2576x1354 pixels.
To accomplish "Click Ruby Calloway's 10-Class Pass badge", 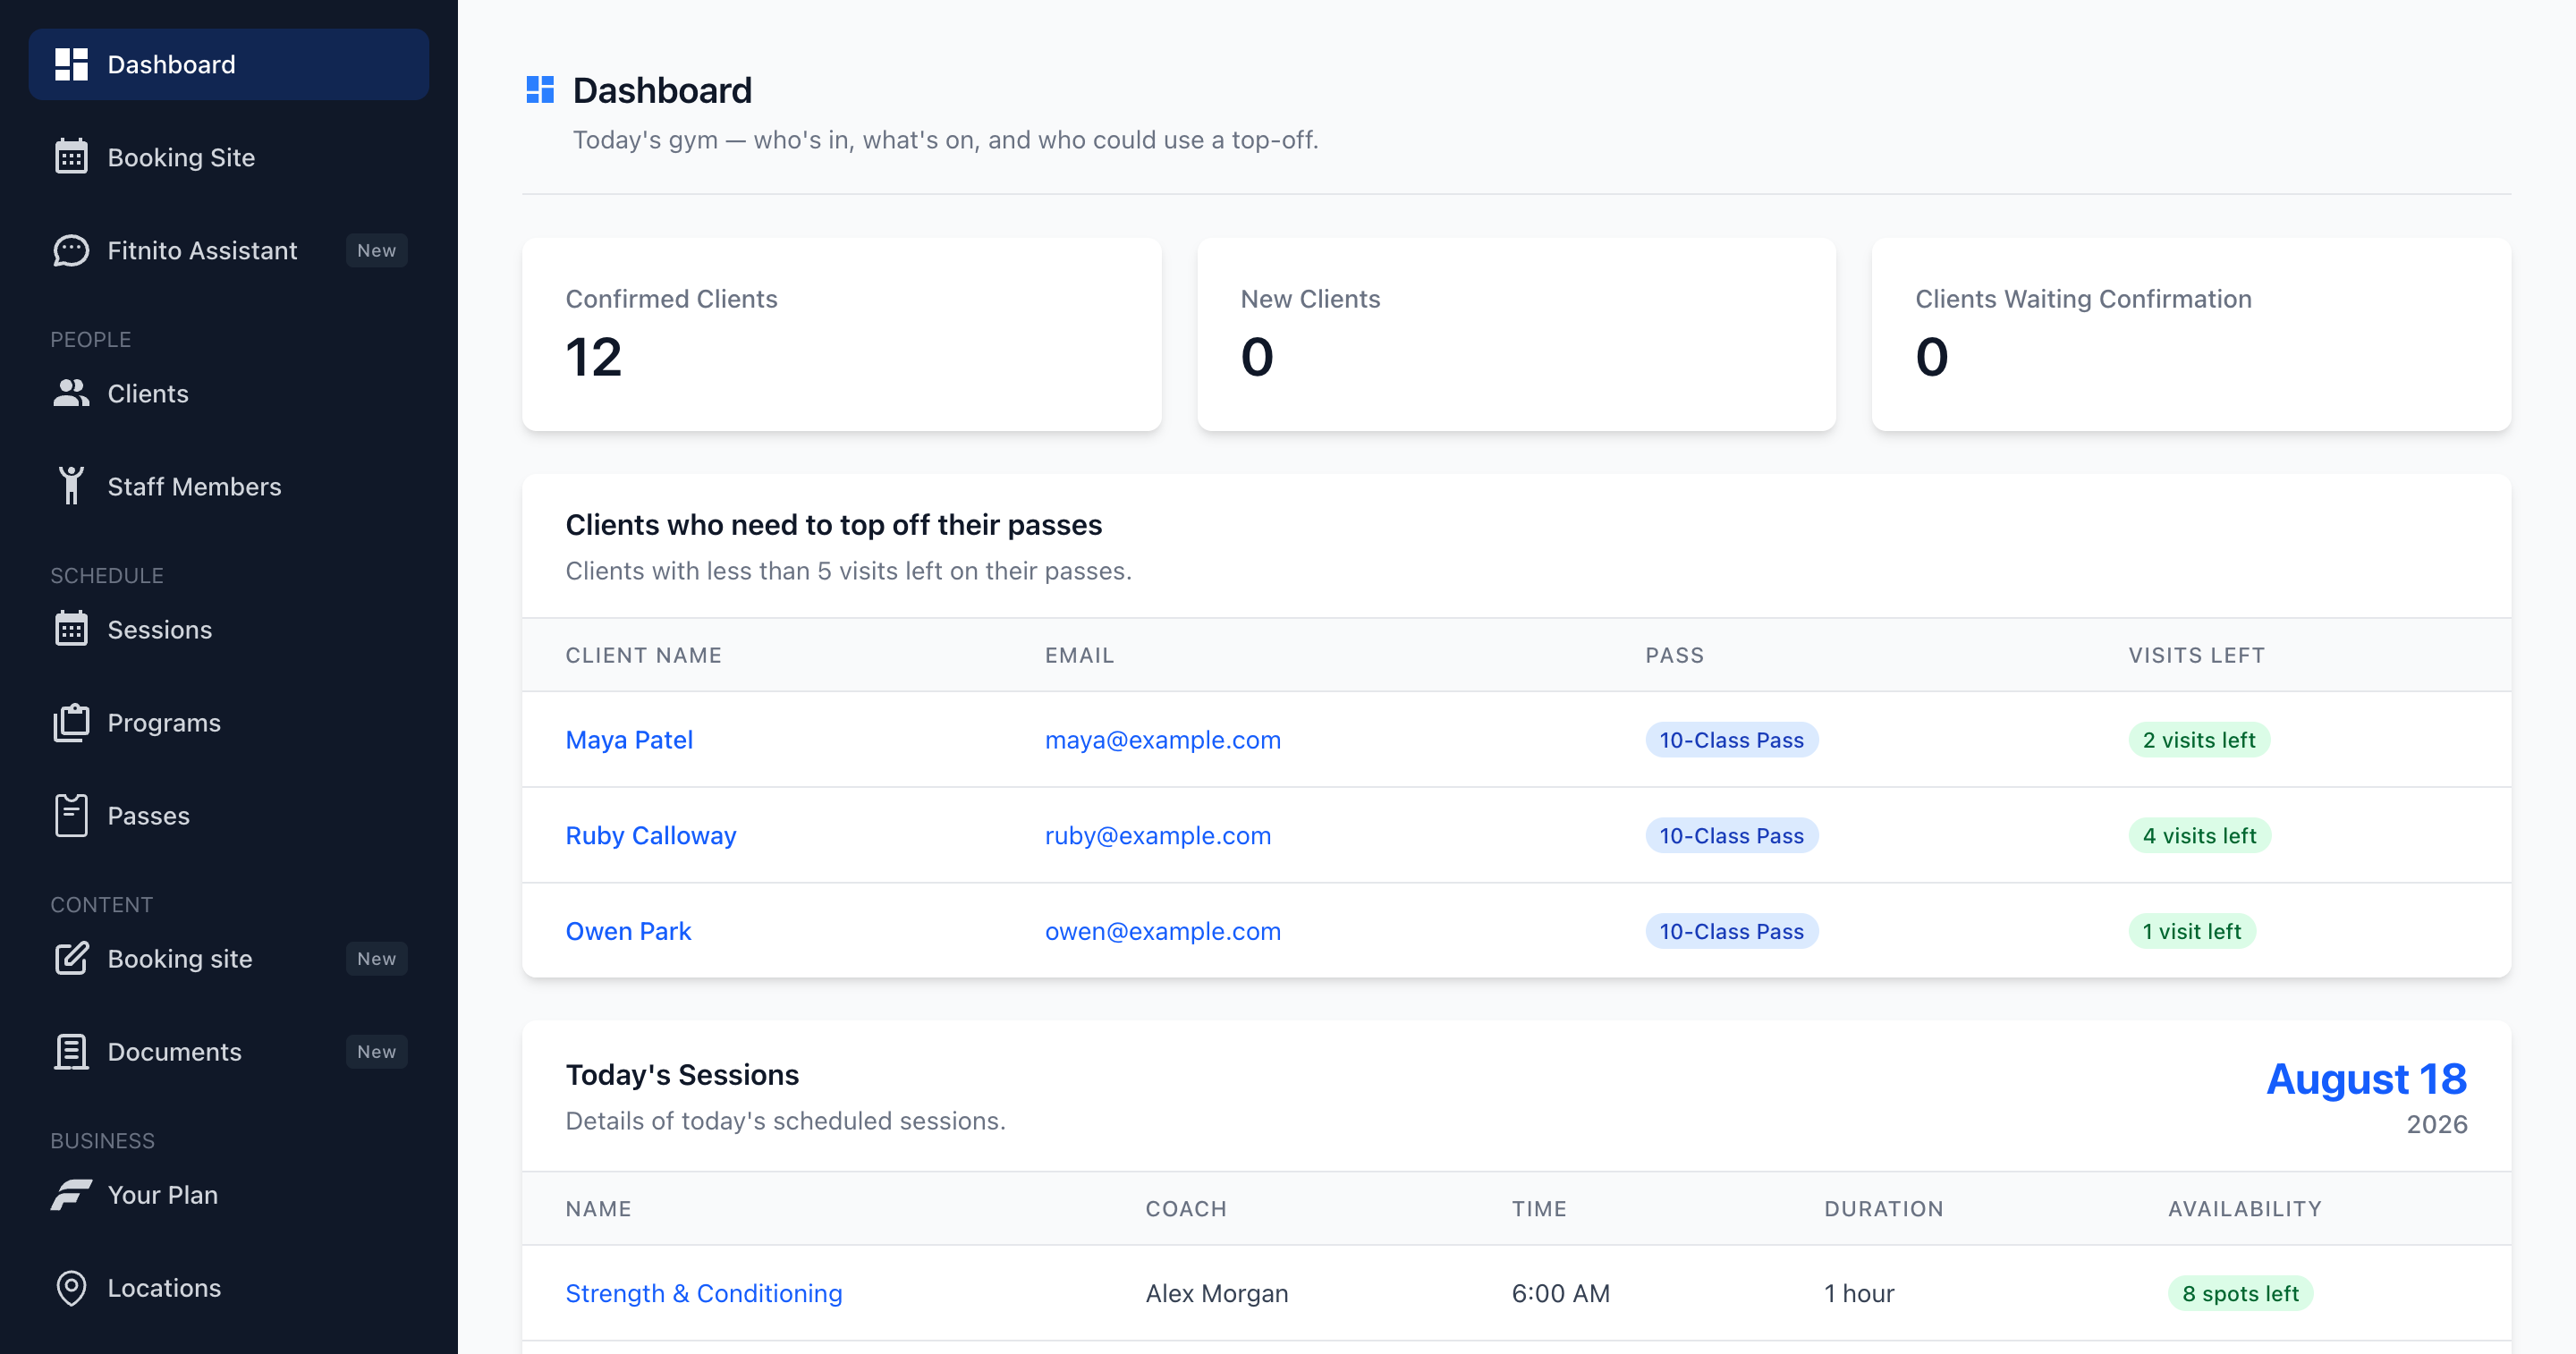I will click(1732, 834).
